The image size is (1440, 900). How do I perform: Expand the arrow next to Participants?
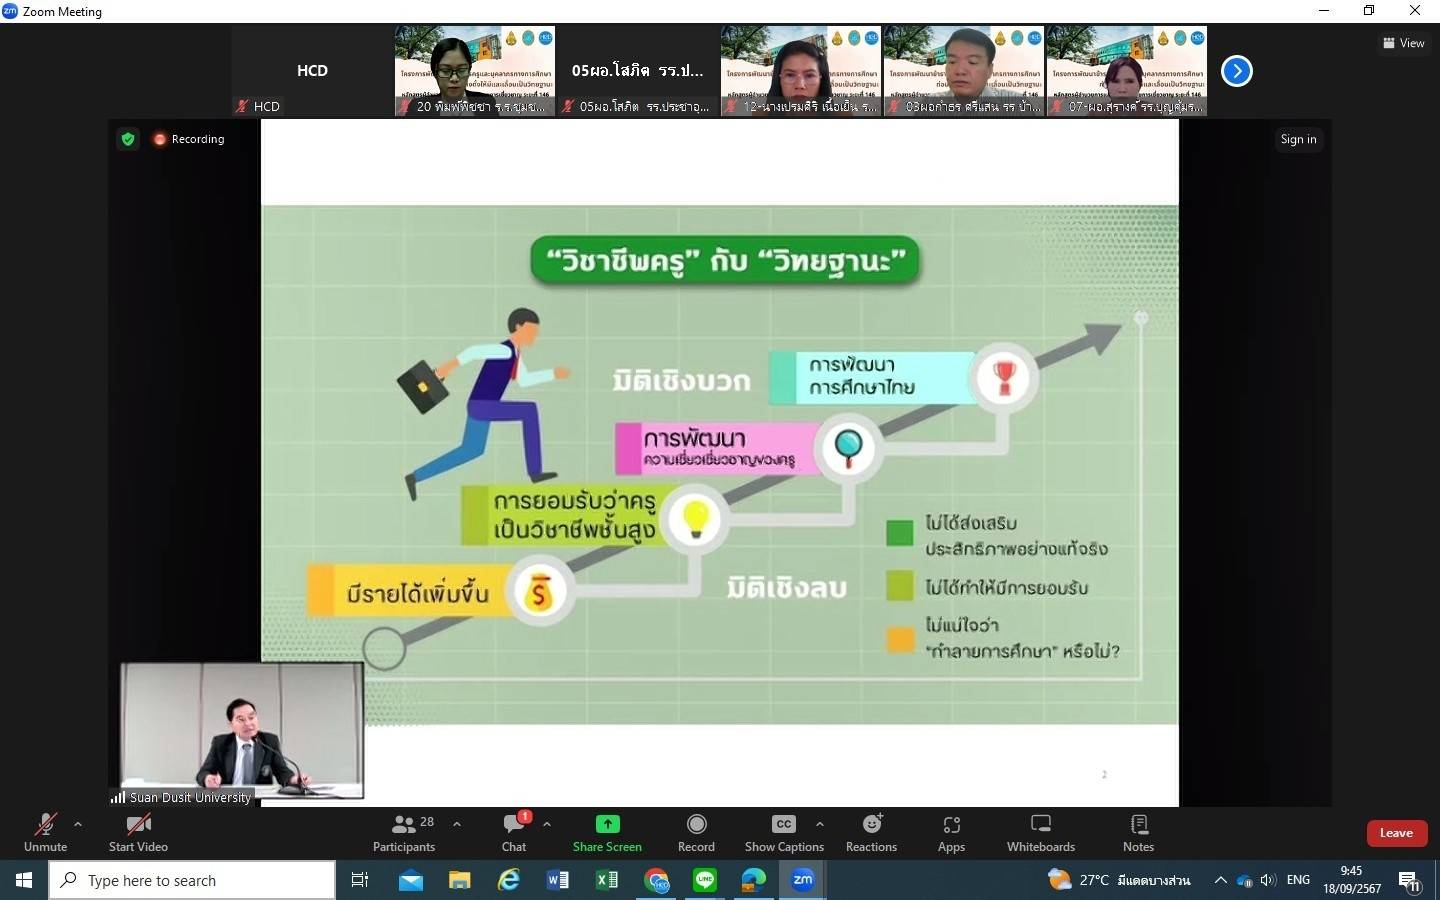pos(457,824)
